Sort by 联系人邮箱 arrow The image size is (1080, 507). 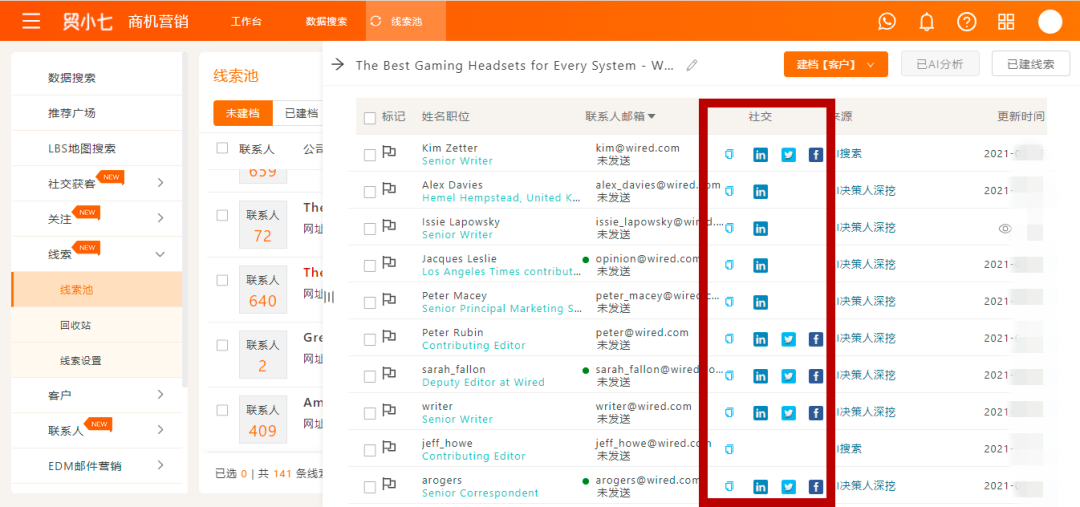coord(651,116)
